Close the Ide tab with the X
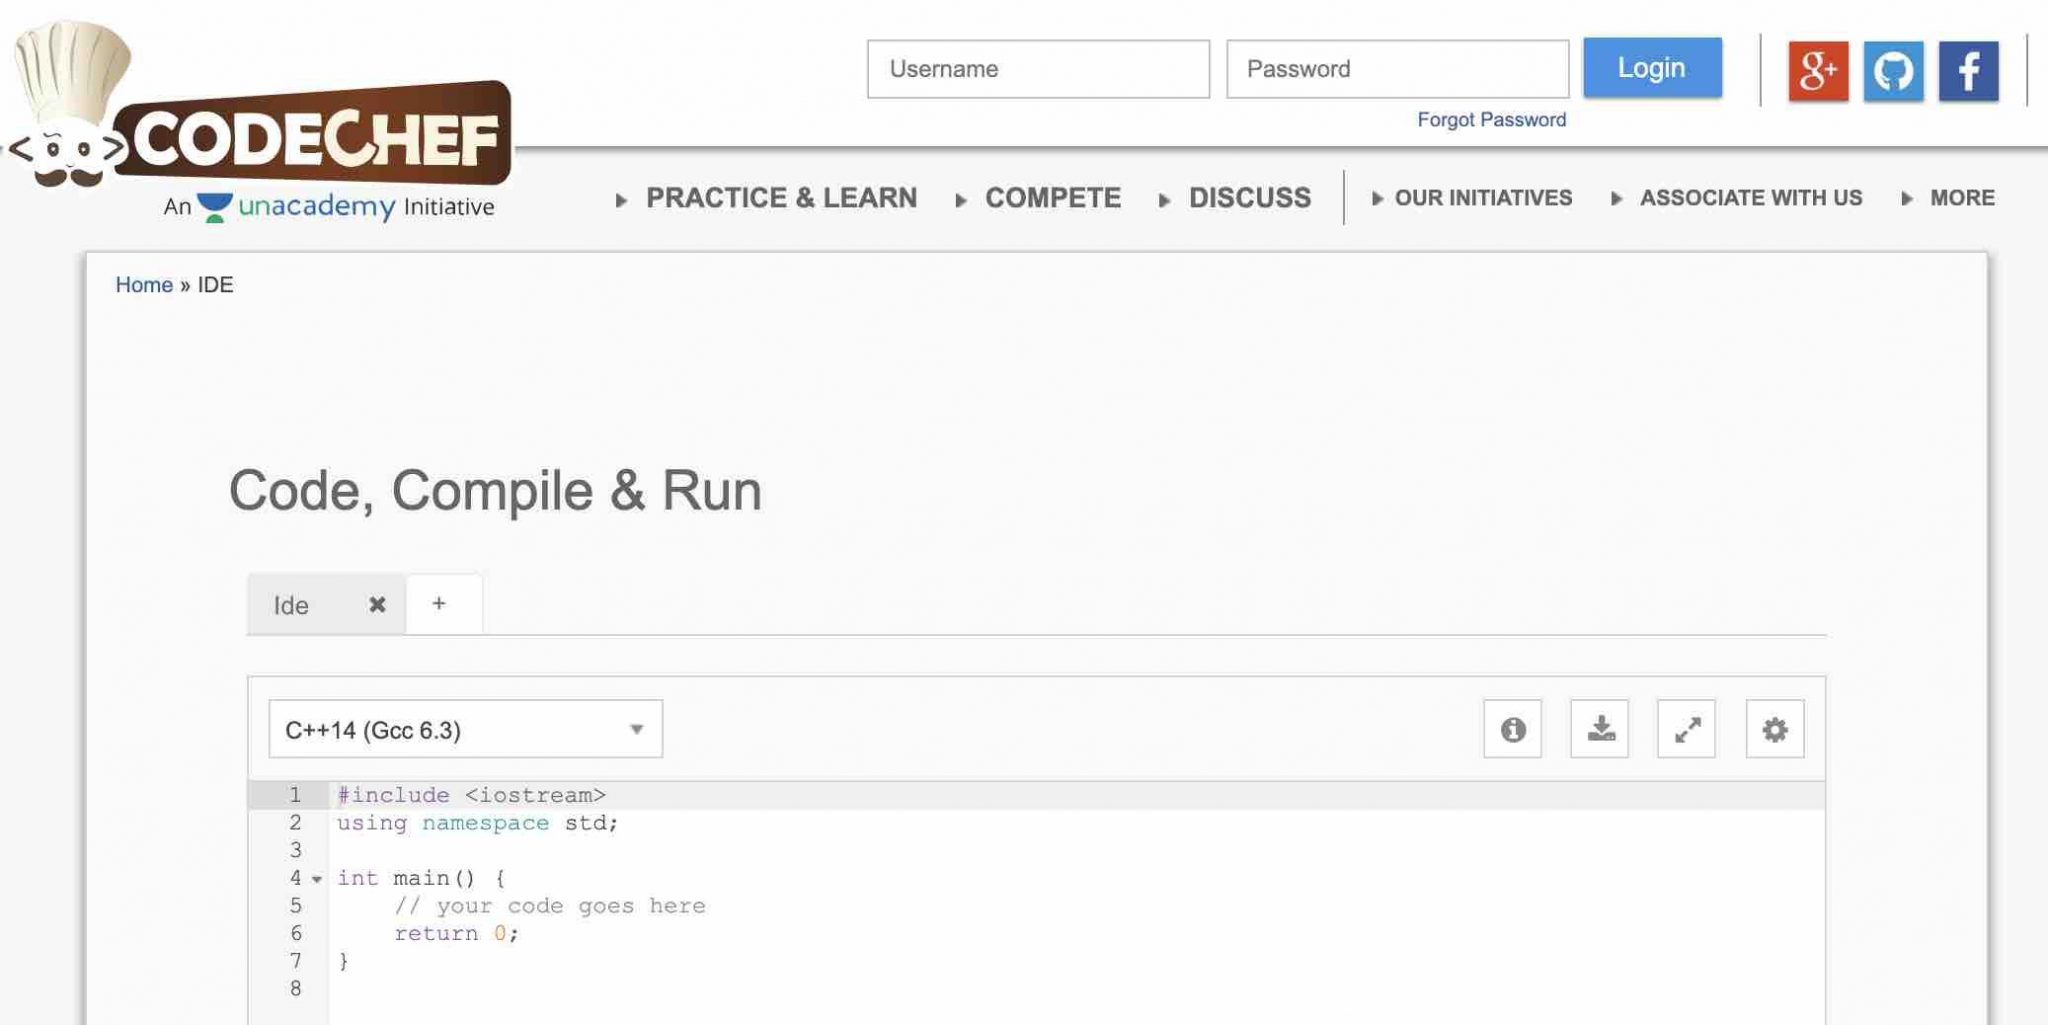 point(377,604)
